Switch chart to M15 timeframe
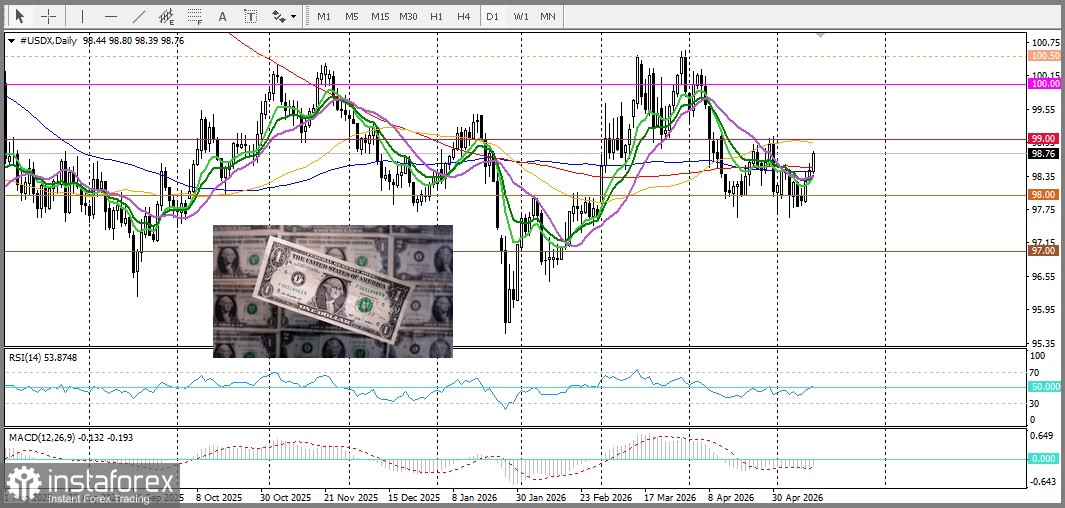 tap(380, 16)
